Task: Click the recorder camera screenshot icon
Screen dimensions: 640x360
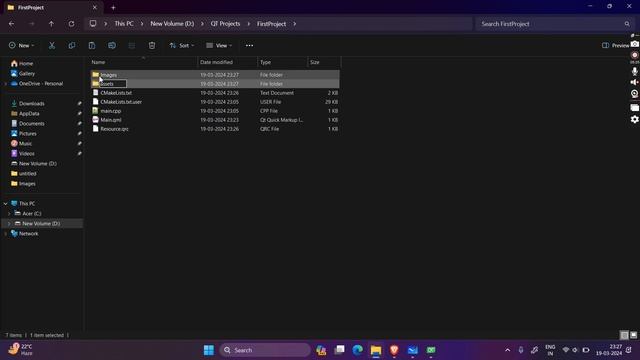Action: pyautogui.click(x=635, y=44)
